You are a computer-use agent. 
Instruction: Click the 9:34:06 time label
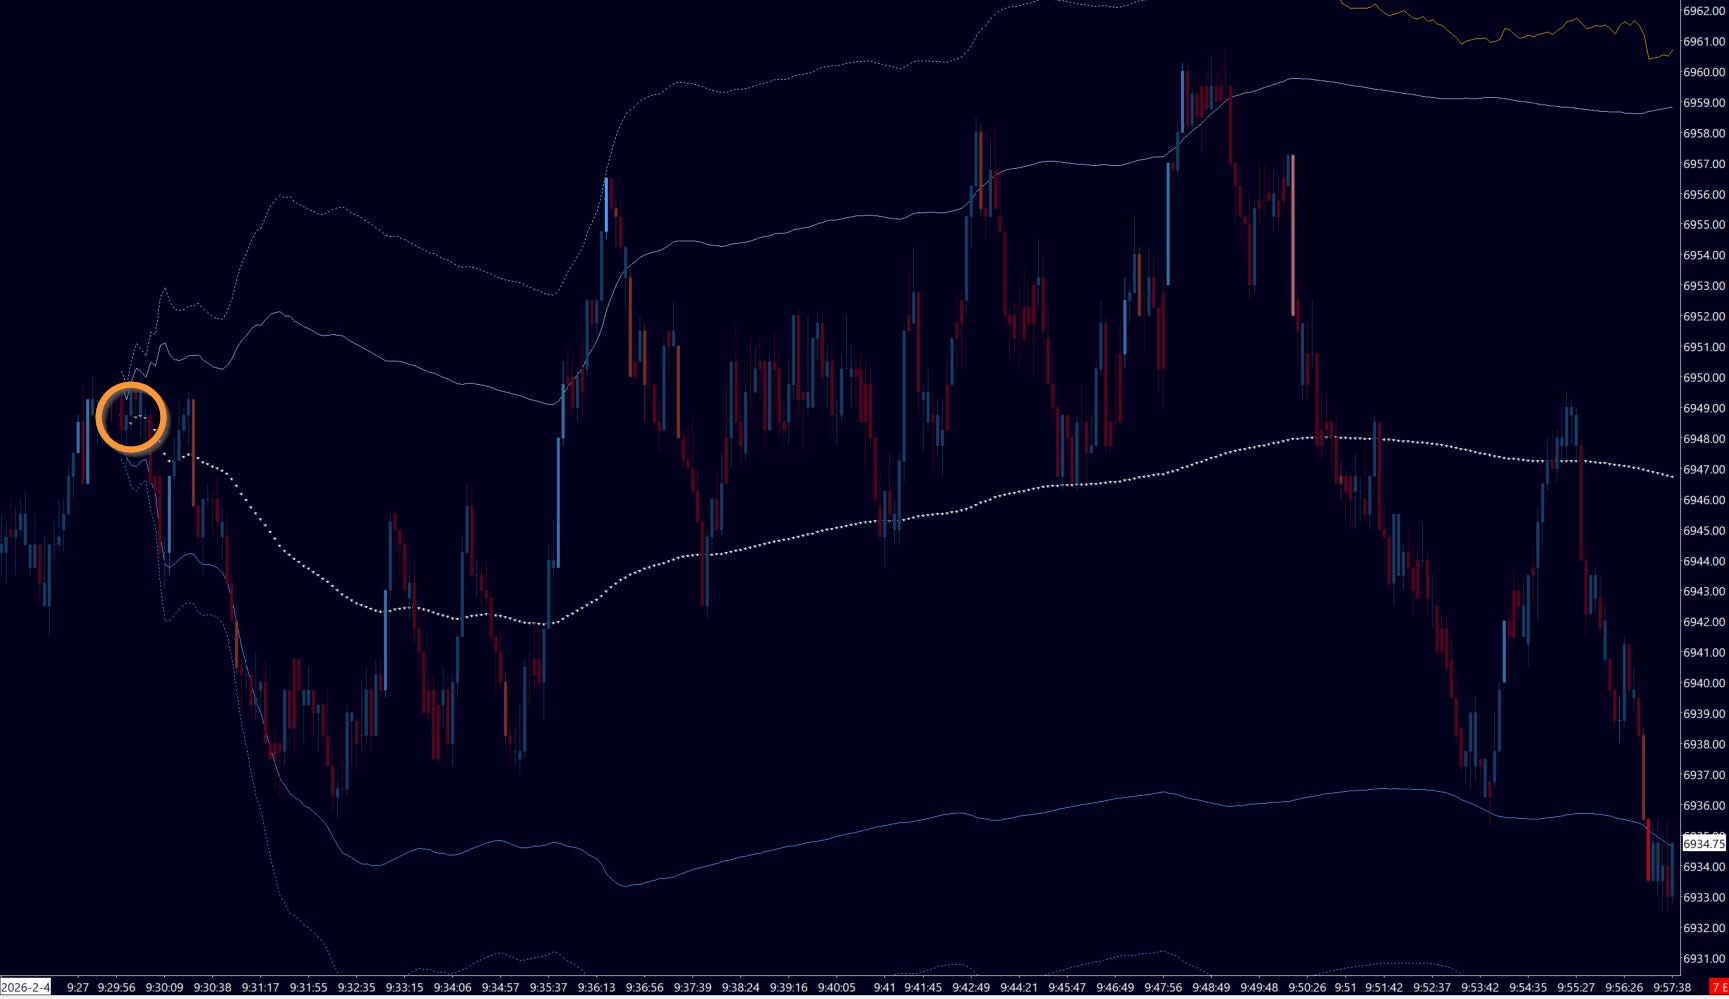[452, 987]
